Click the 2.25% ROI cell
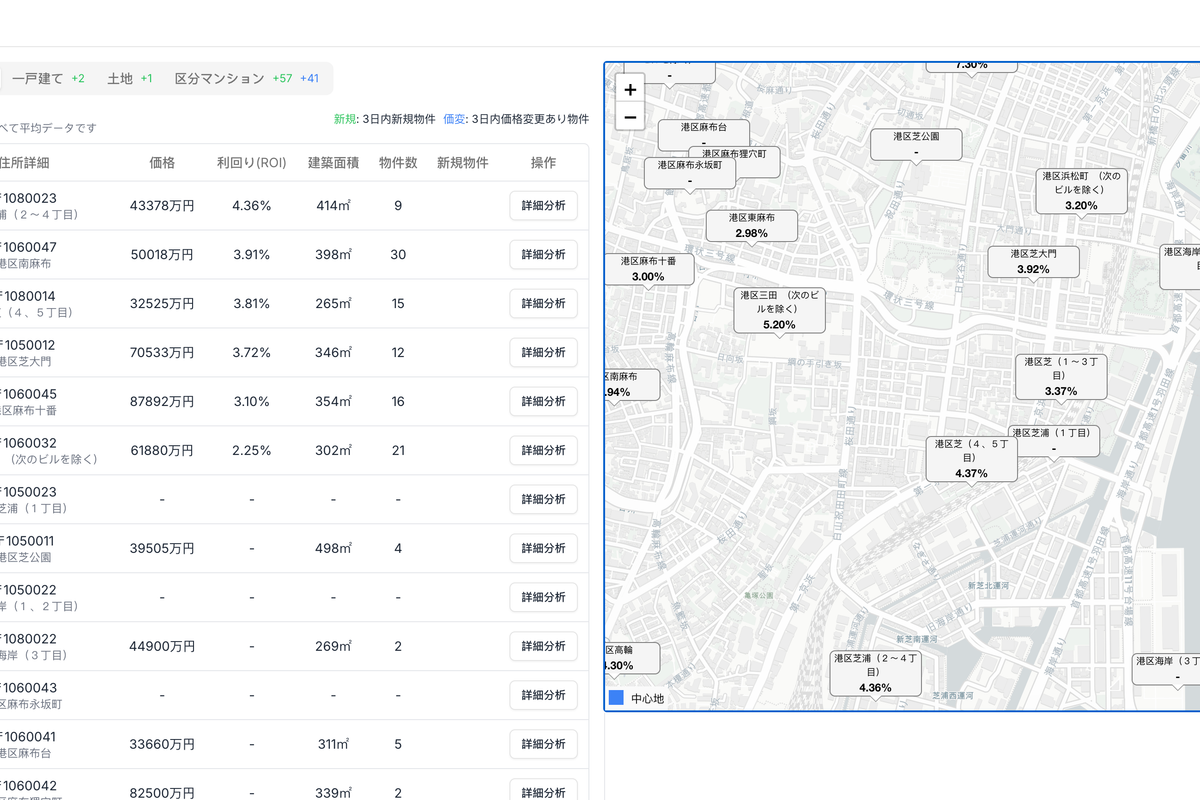The image size is (1200, 800). pos(251,450)
